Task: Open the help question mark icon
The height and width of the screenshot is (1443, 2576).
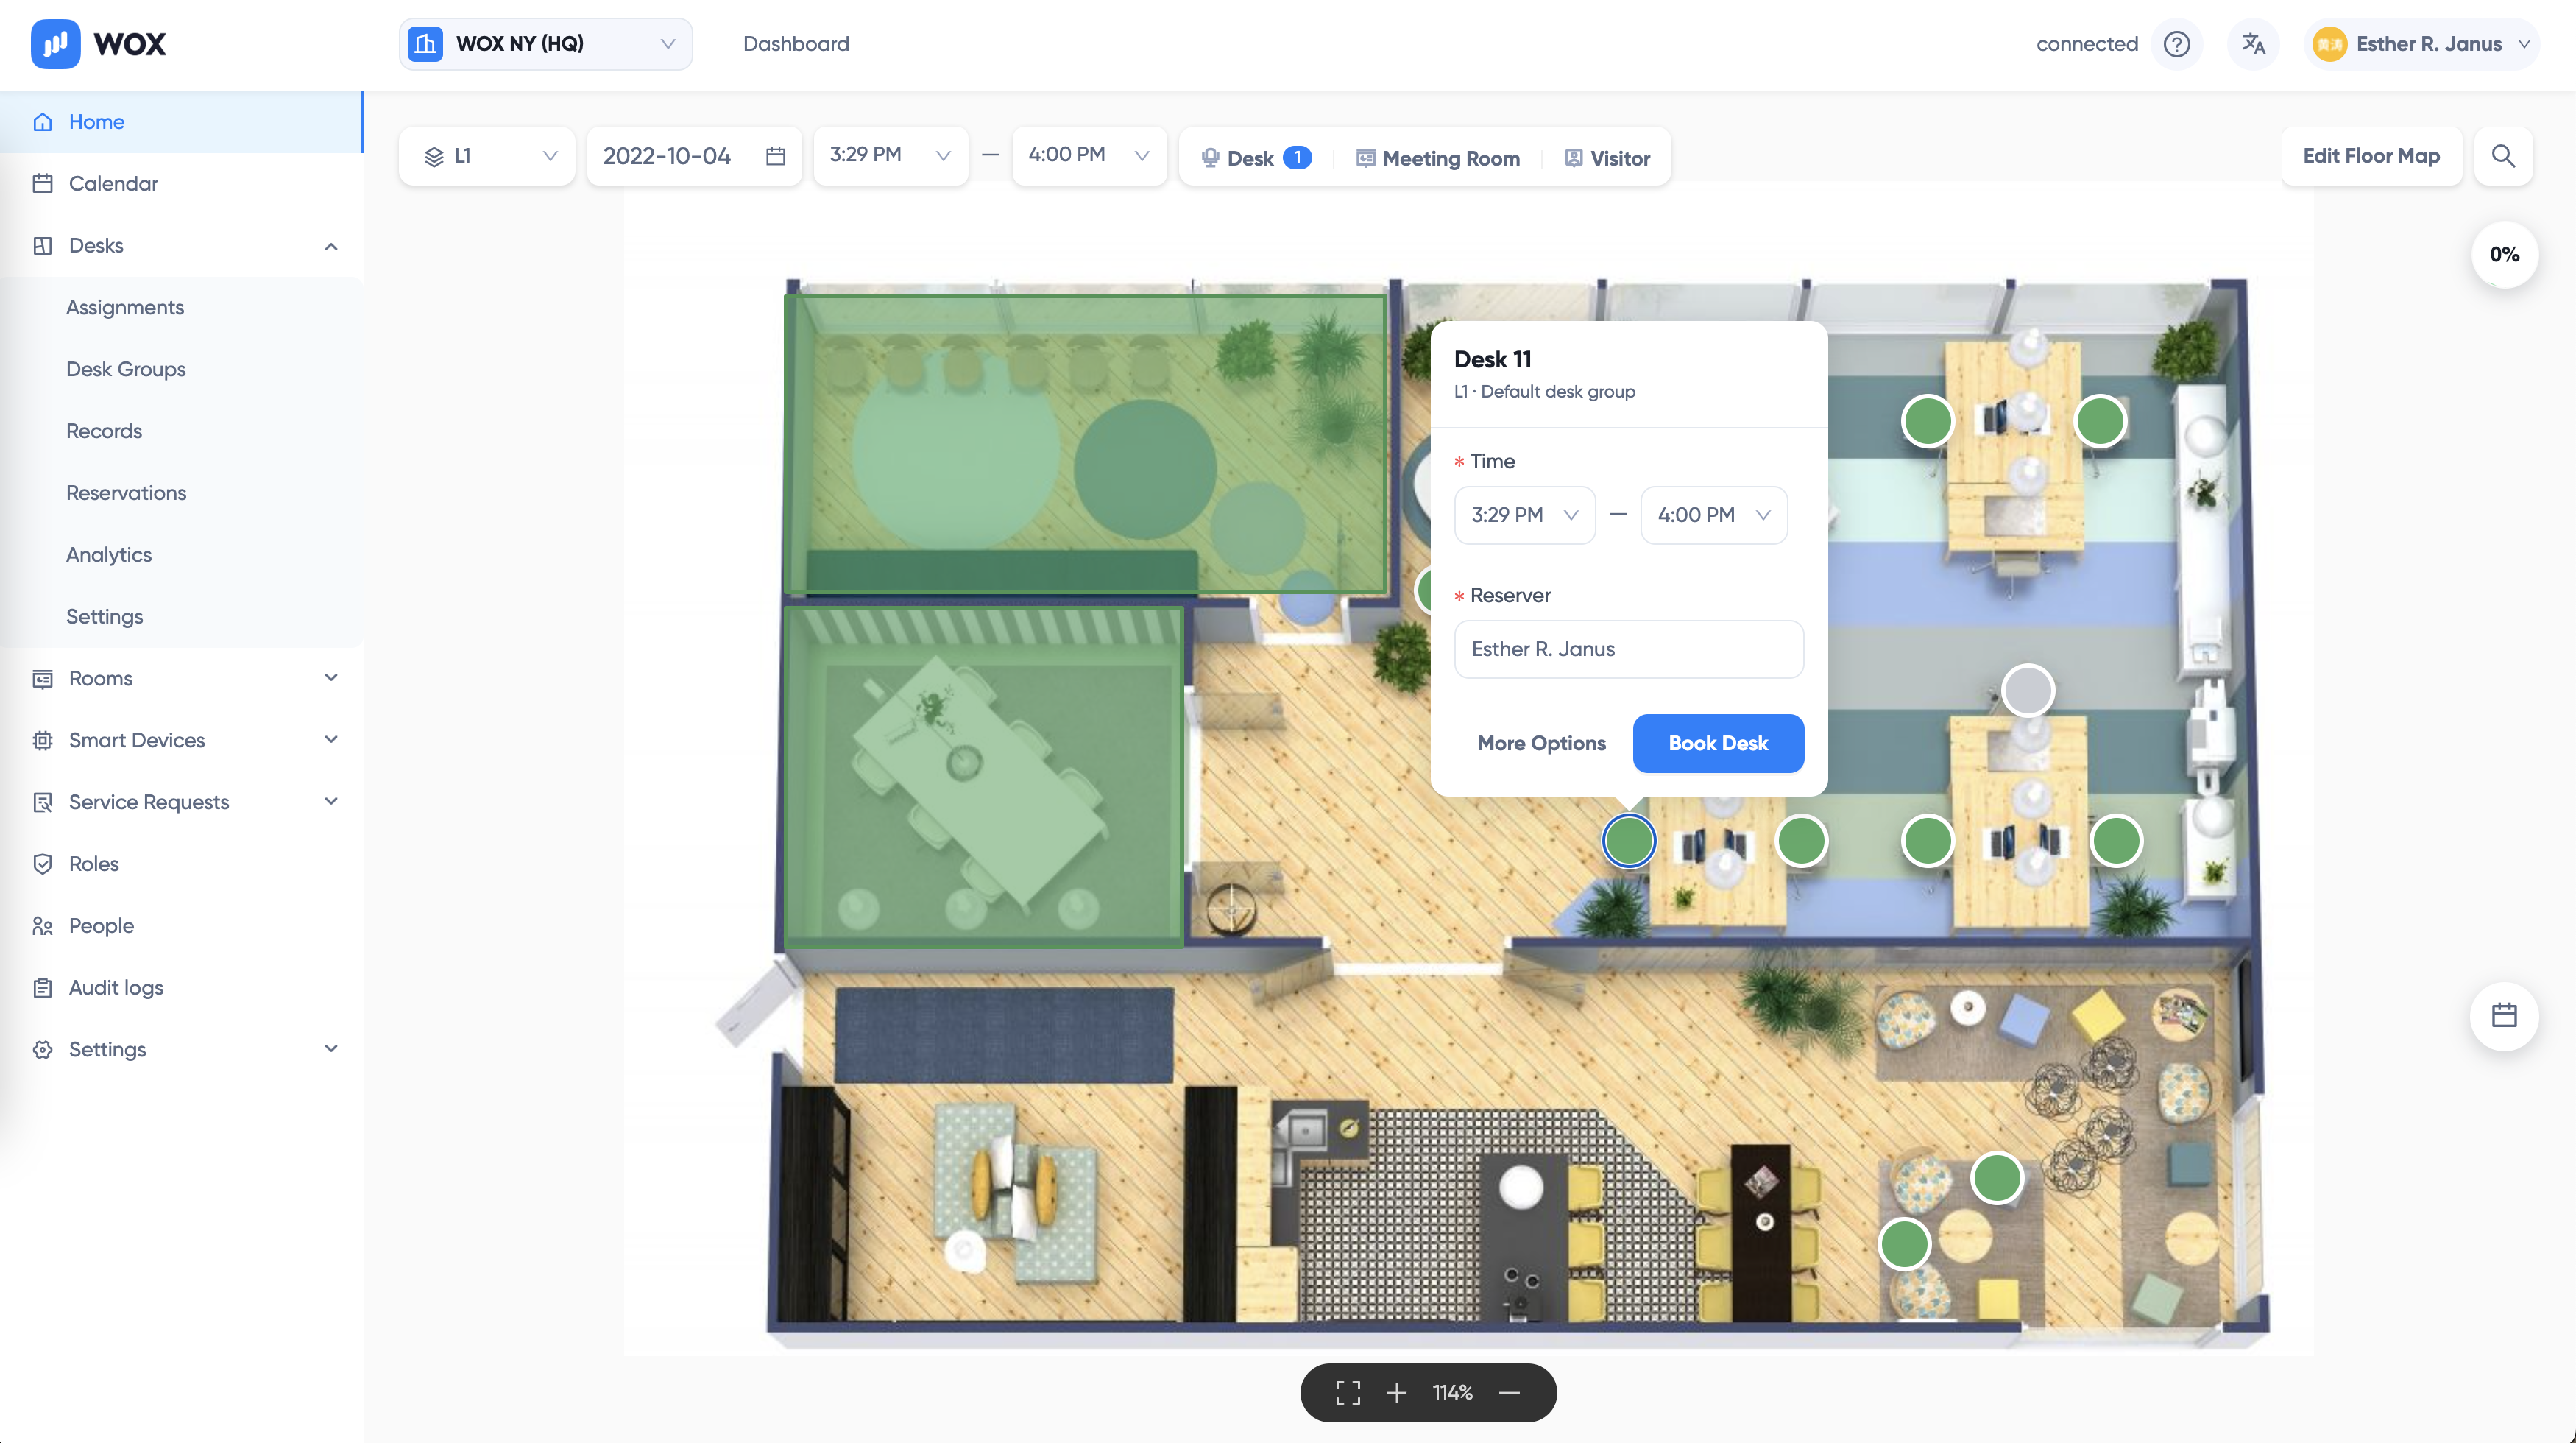Action: tap(2176, 44)
